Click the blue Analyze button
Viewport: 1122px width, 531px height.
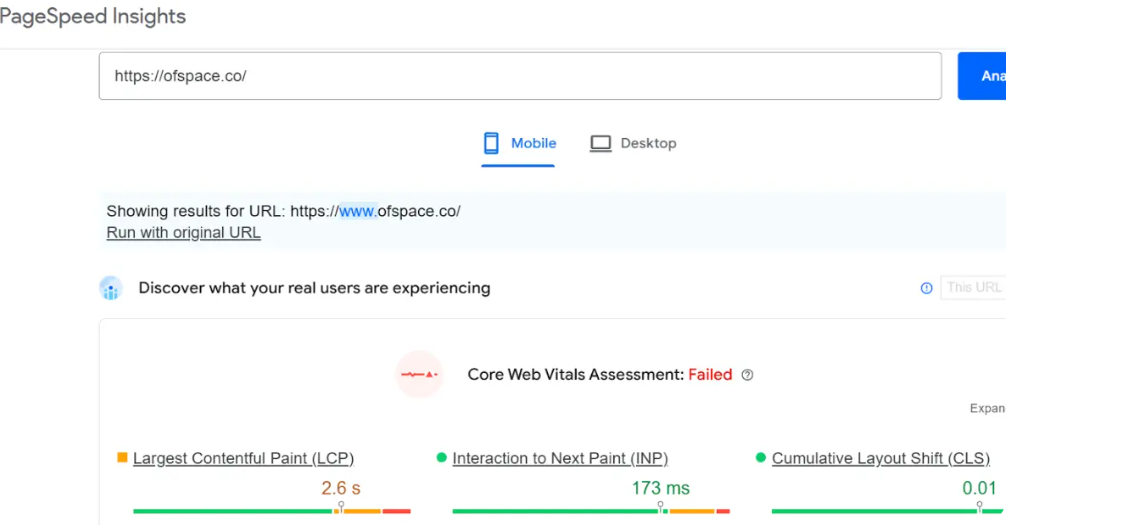[x=982, y=76]
